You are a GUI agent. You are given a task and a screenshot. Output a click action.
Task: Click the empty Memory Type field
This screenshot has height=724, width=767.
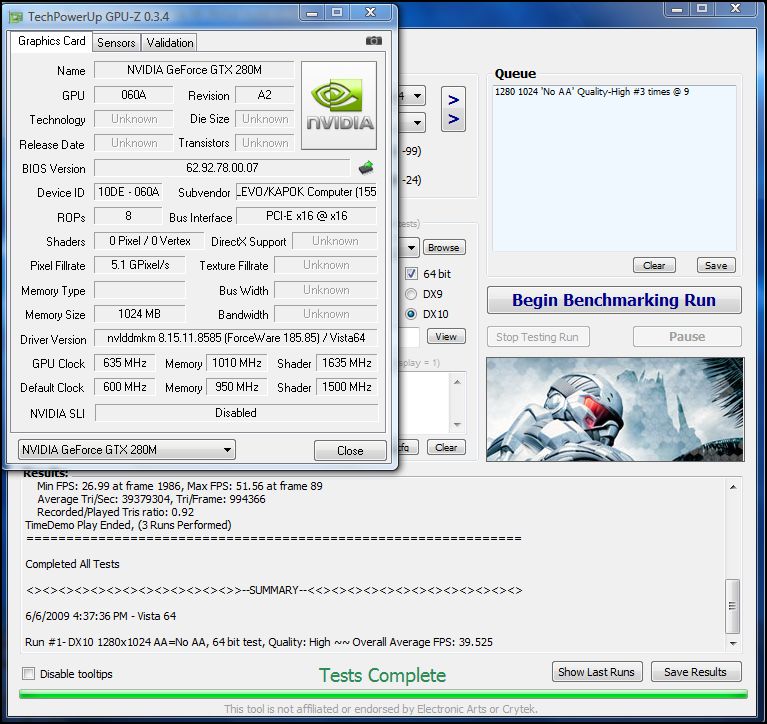[139, 290]
